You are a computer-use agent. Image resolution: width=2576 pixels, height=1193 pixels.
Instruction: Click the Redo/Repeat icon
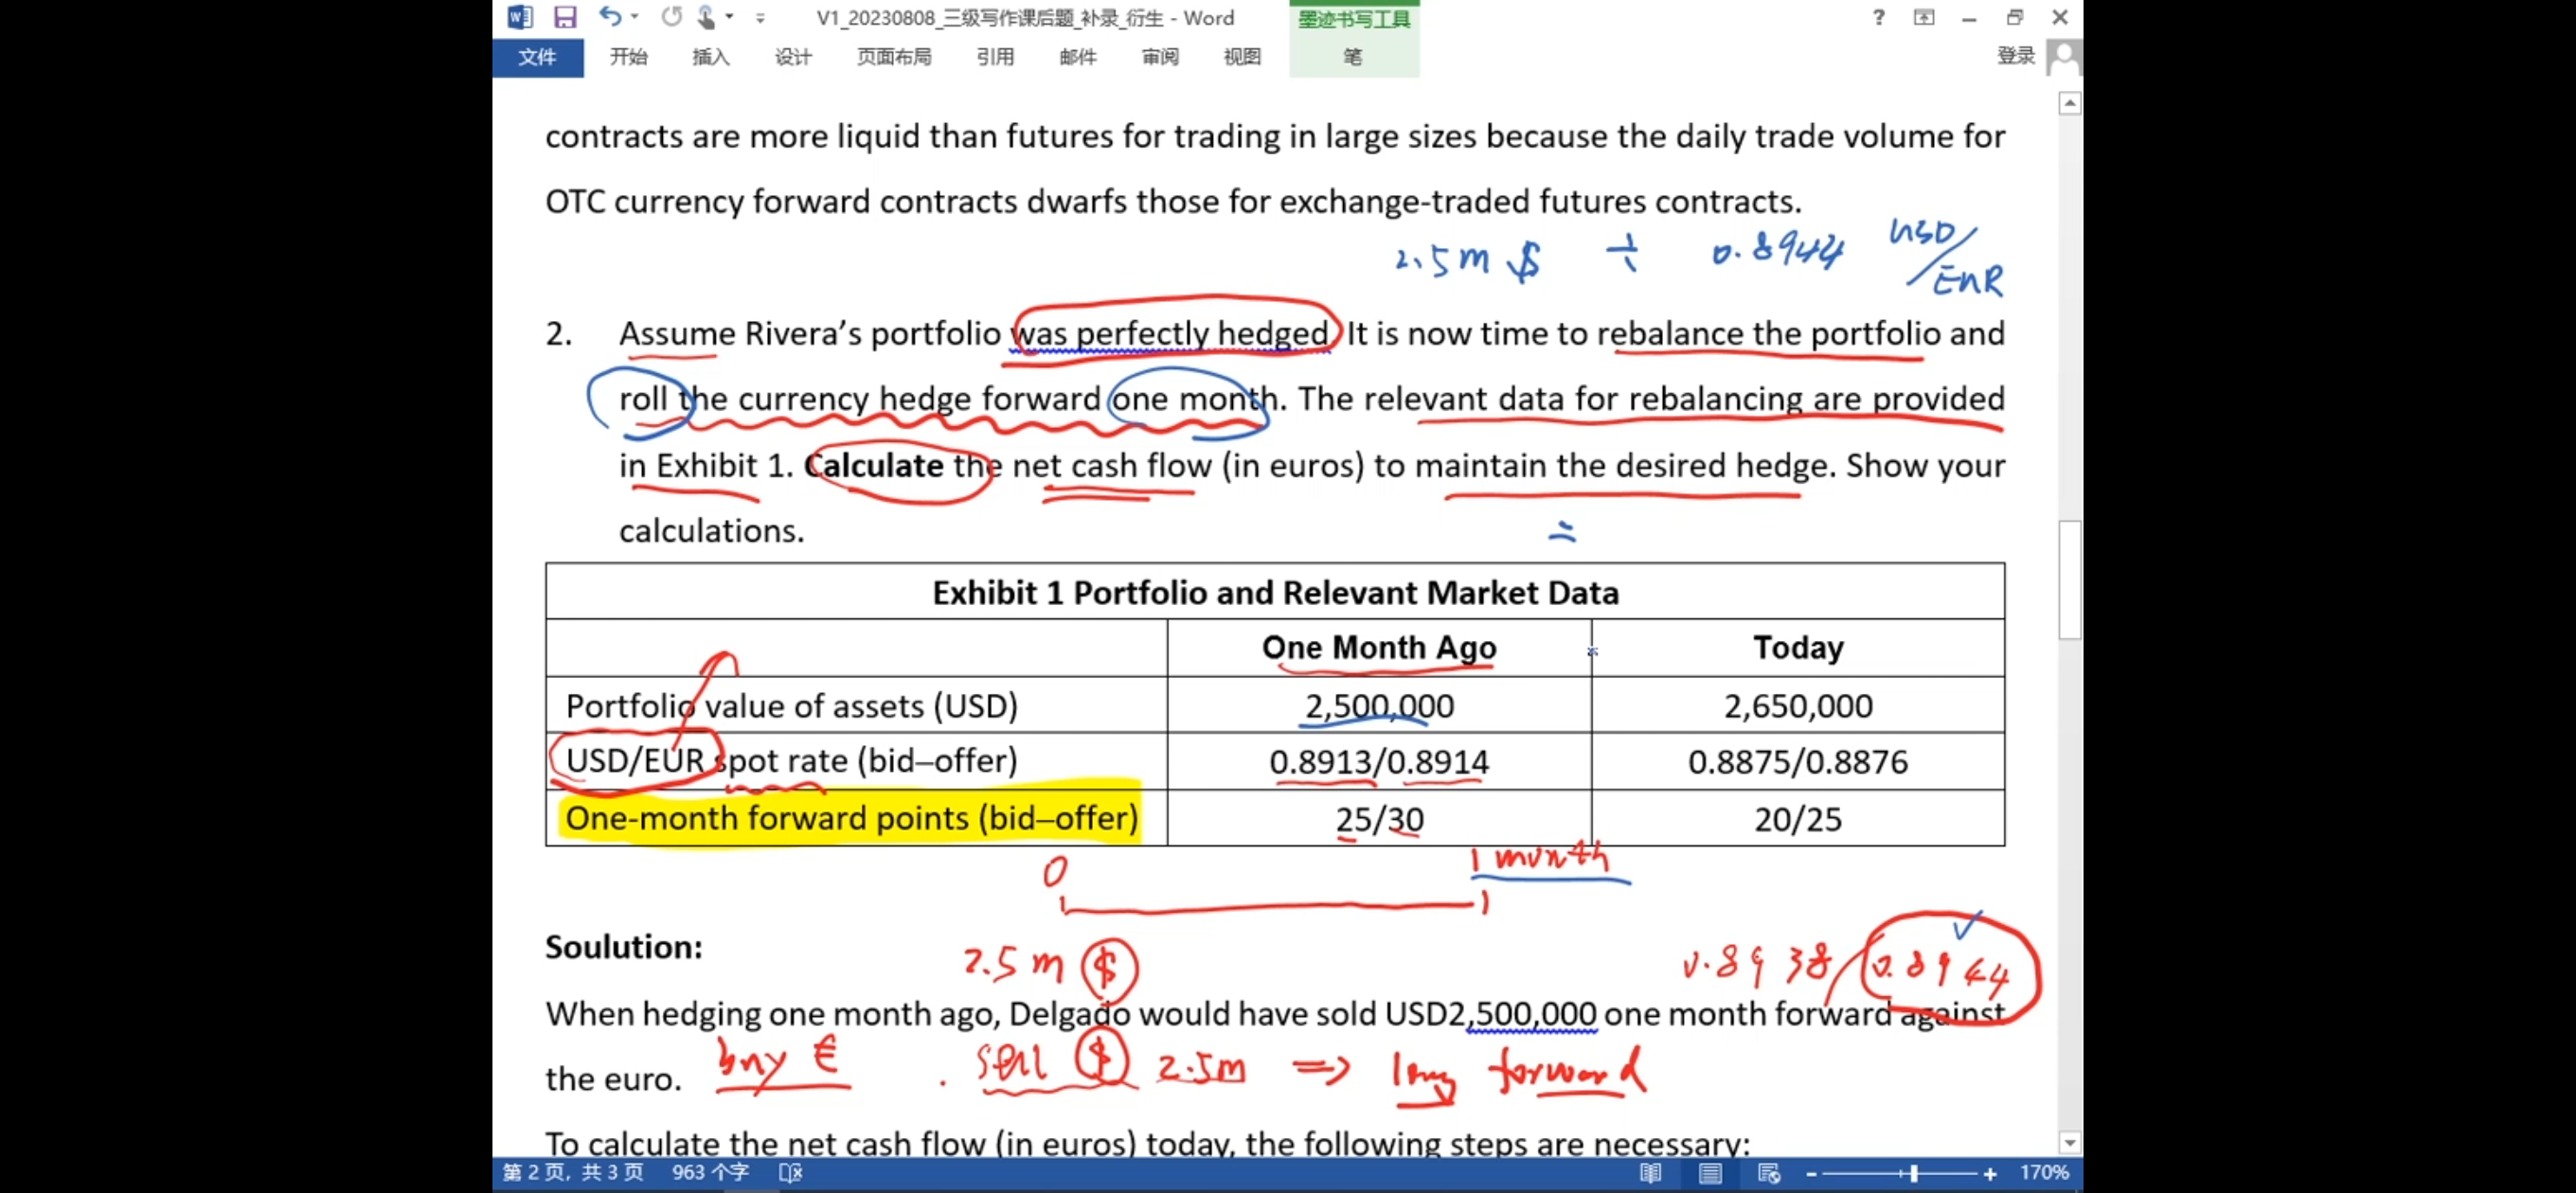click(671, 17)
